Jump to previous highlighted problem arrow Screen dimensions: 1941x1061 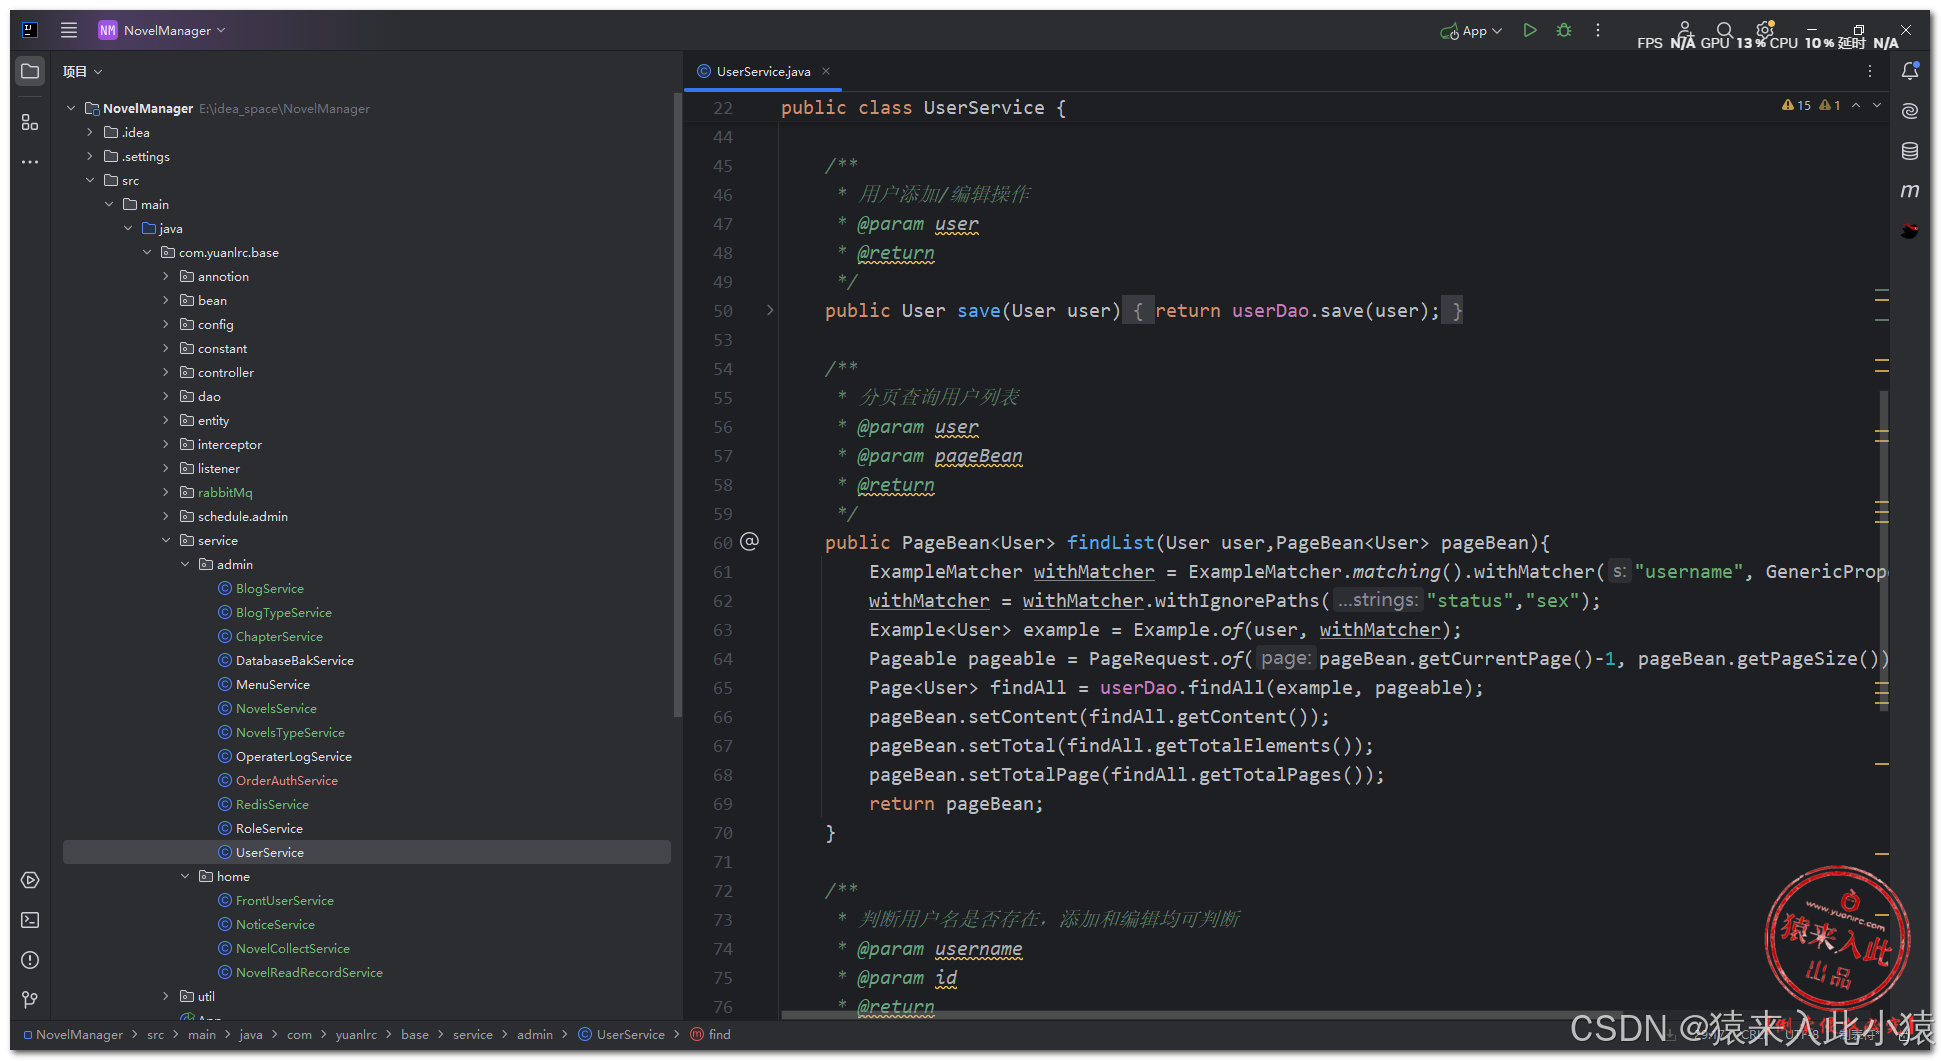click(1856, 105)
